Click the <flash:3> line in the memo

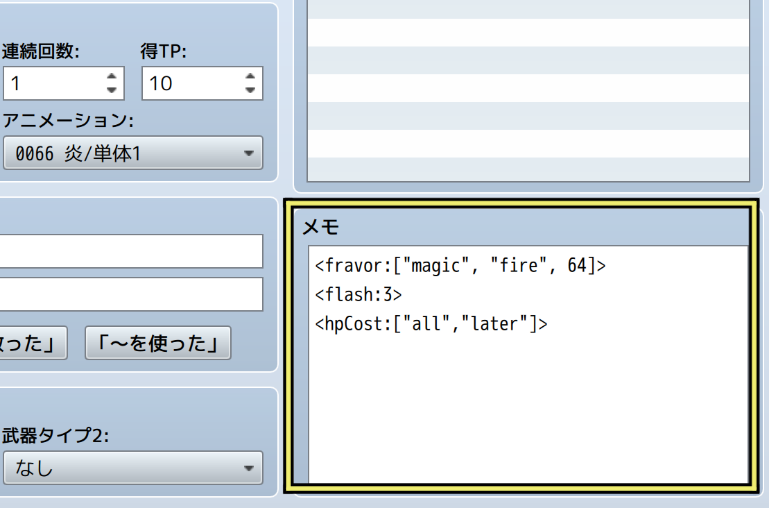(358, 295)
